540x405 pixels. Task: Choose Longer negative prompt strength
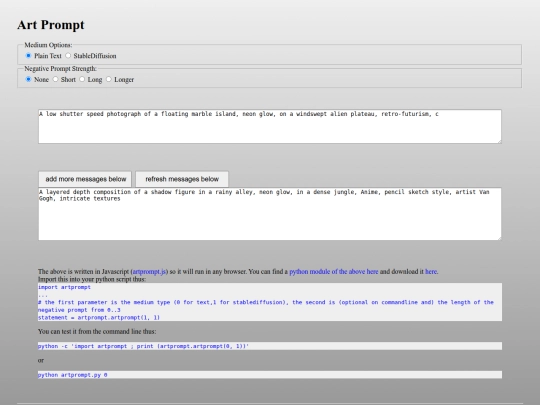click(x=109, y=79)
